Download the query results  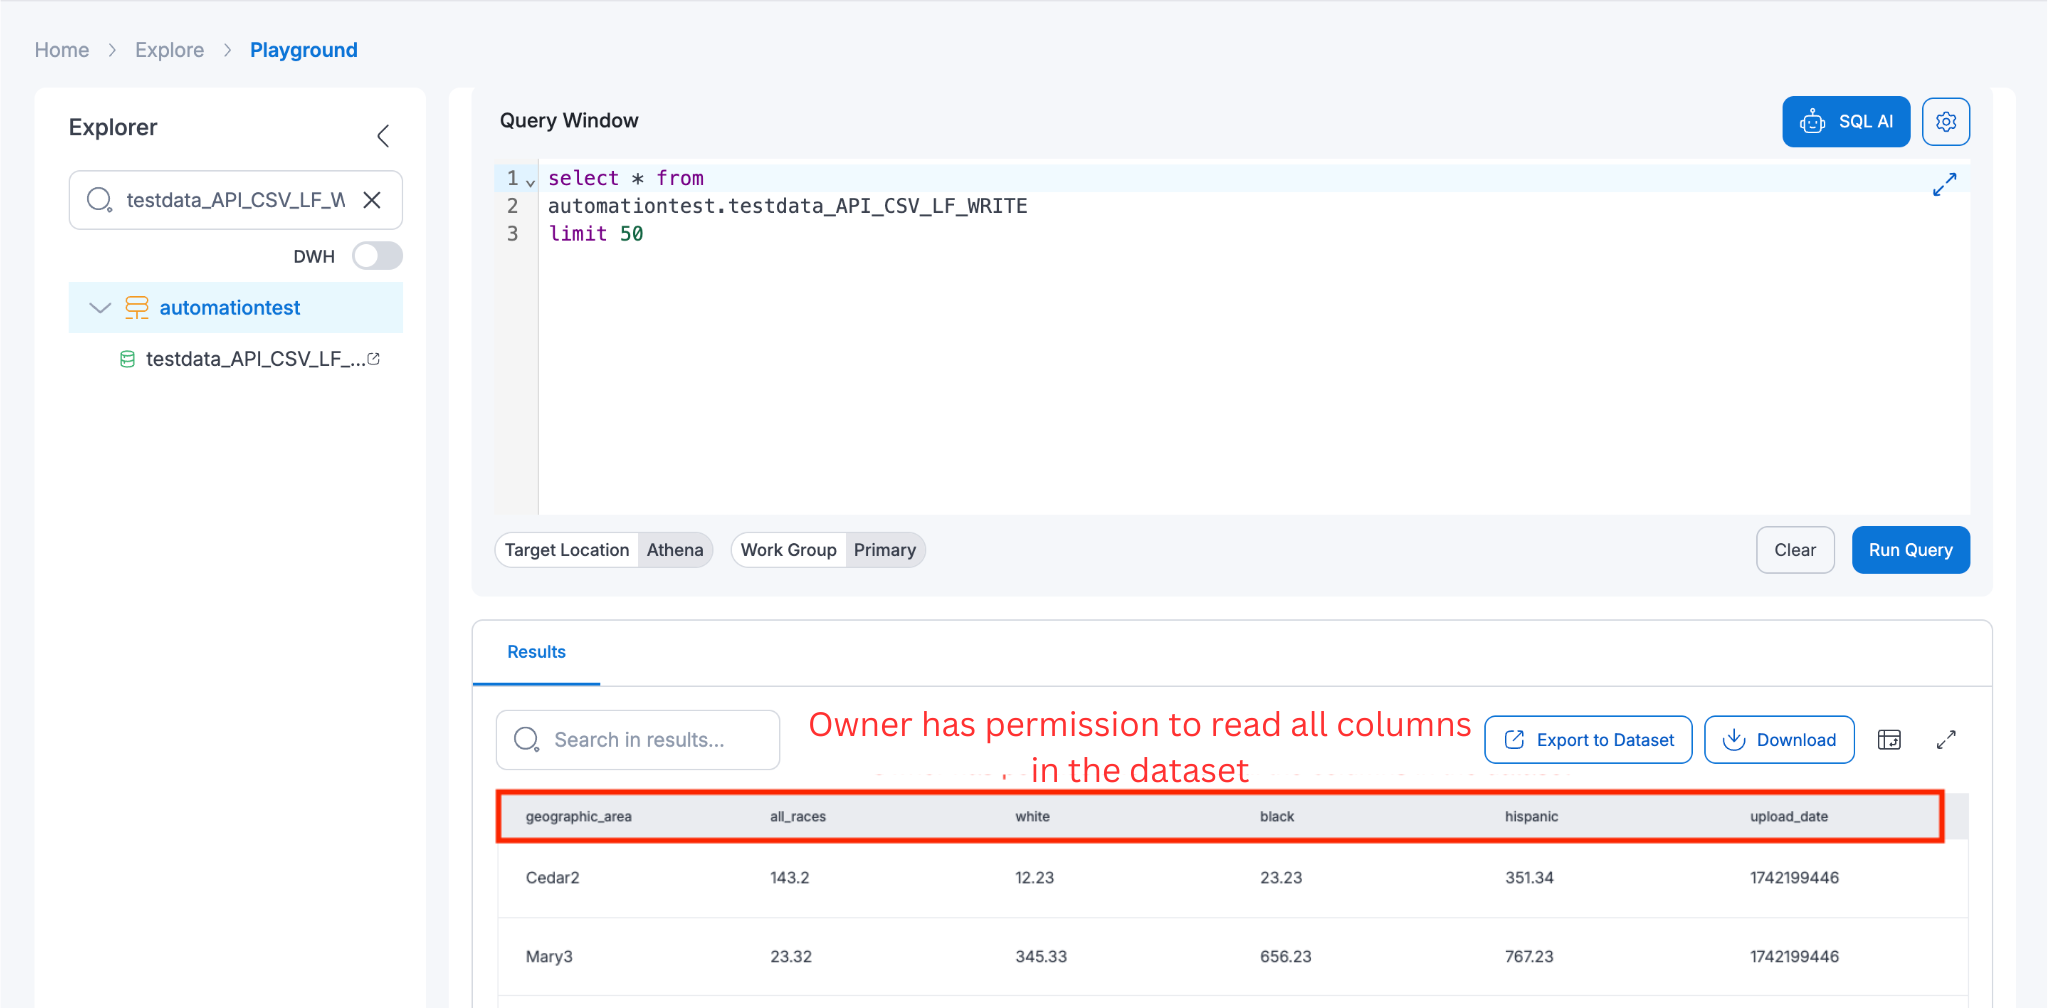point(1778,739)
